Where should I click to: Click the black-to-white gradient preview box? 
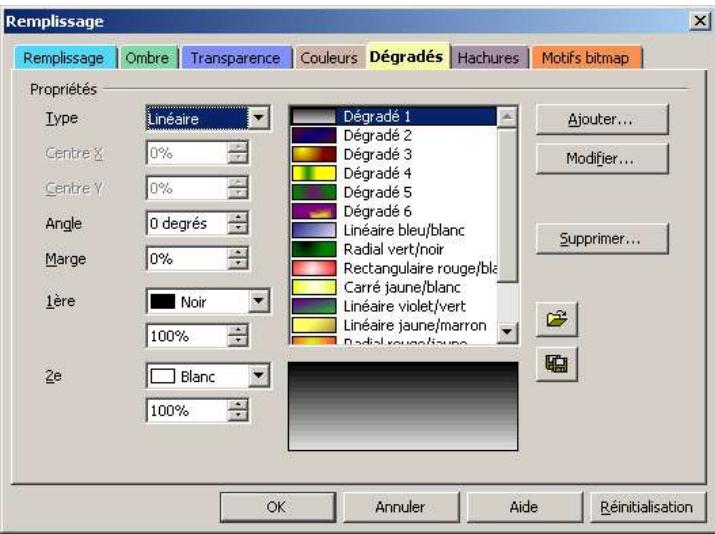pyautogui.click(x=403, y=406)
